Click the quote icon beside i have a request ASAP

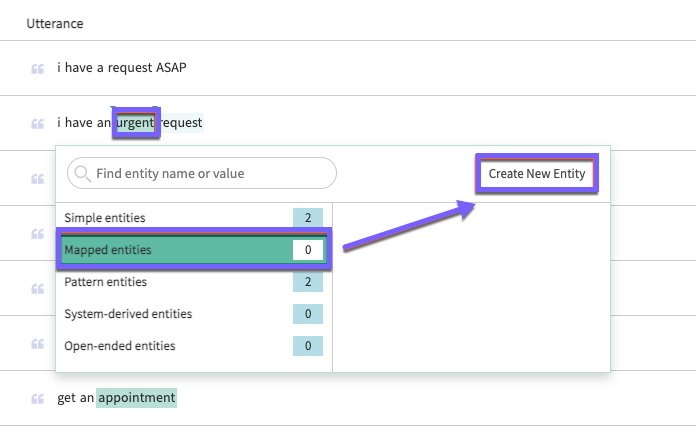pos(38,69)
